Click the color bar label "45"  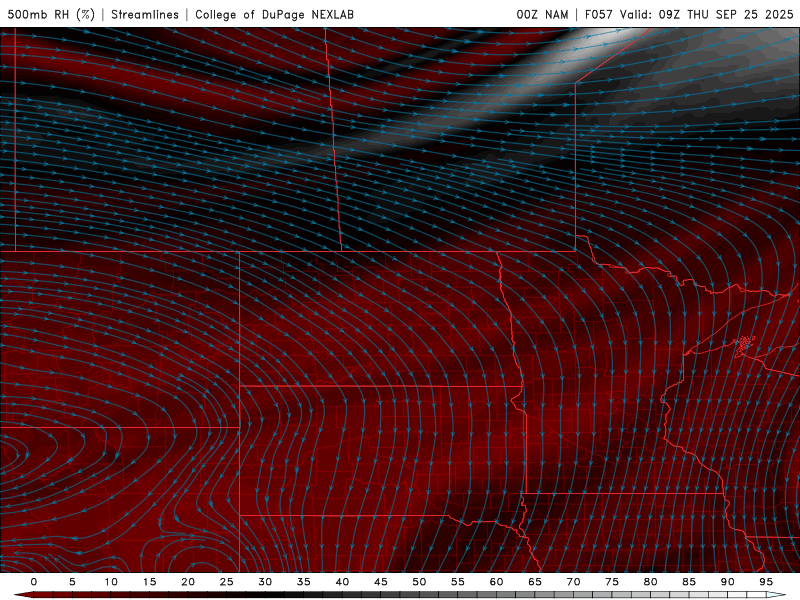pos(381,582)
